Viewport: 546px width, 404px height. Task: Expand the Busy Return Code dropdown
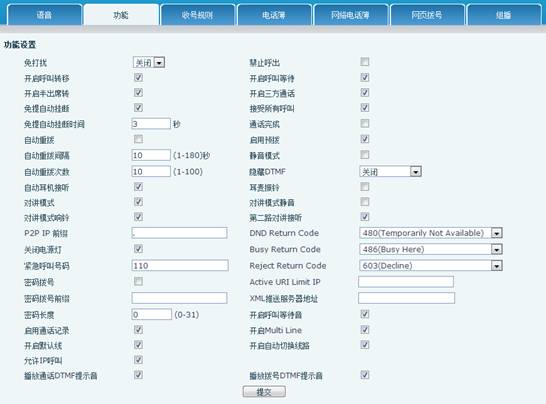(x=431, y=249)
